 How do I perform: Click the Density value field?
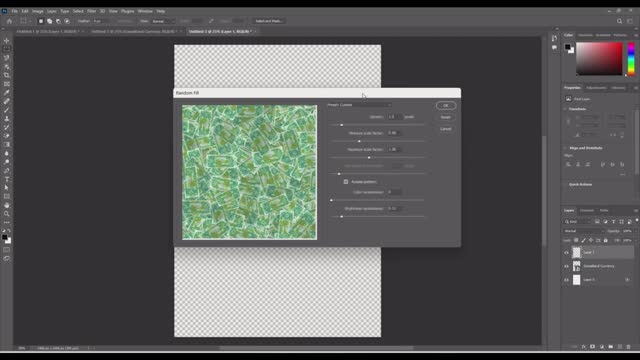point(394,117)
